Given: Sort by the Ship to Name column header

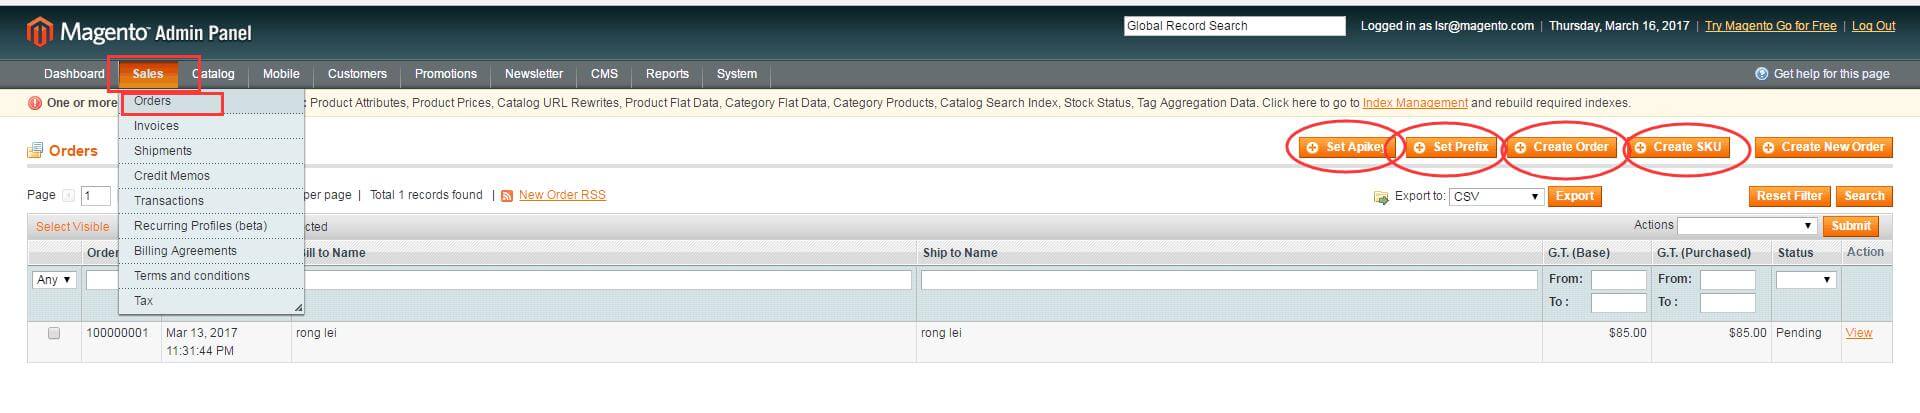Looking at the screenshot, I should [960, 253].
